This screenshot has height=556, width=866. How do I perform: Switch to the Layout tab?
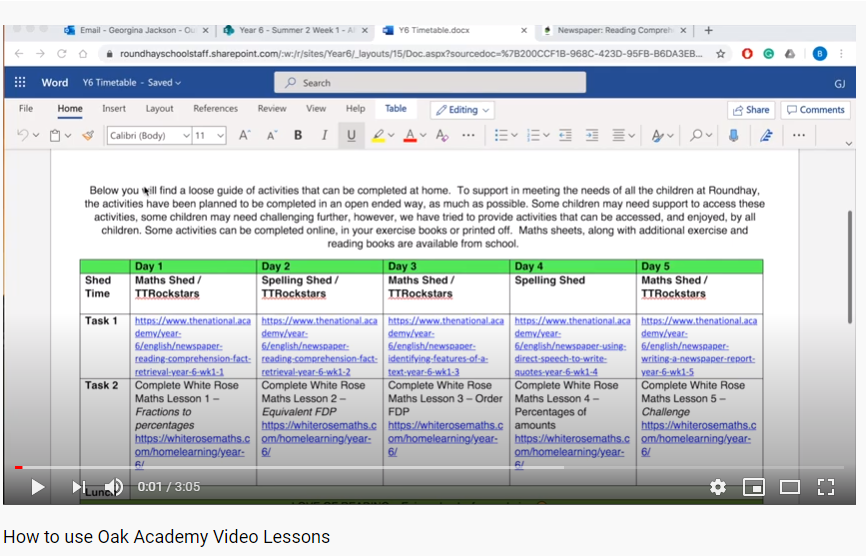pos(160,109)
